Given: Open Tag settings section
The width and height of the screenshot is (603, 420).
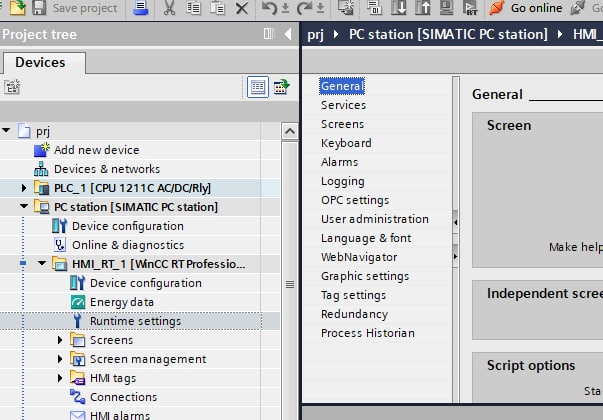Looking at the screenshot, I should pyautogui.click(x=353, y=295).
